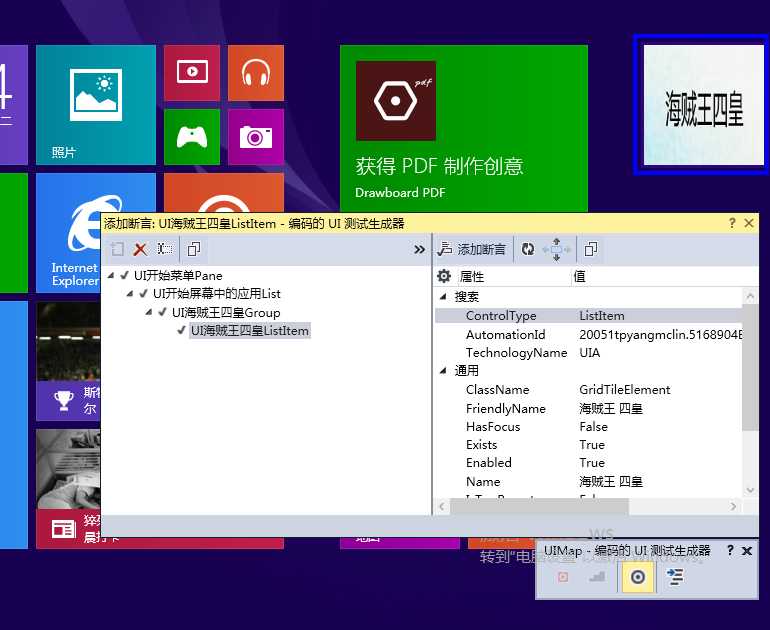
Task: Click the FriendlyName value 海贼王 四皇
Action: point(611,408)
